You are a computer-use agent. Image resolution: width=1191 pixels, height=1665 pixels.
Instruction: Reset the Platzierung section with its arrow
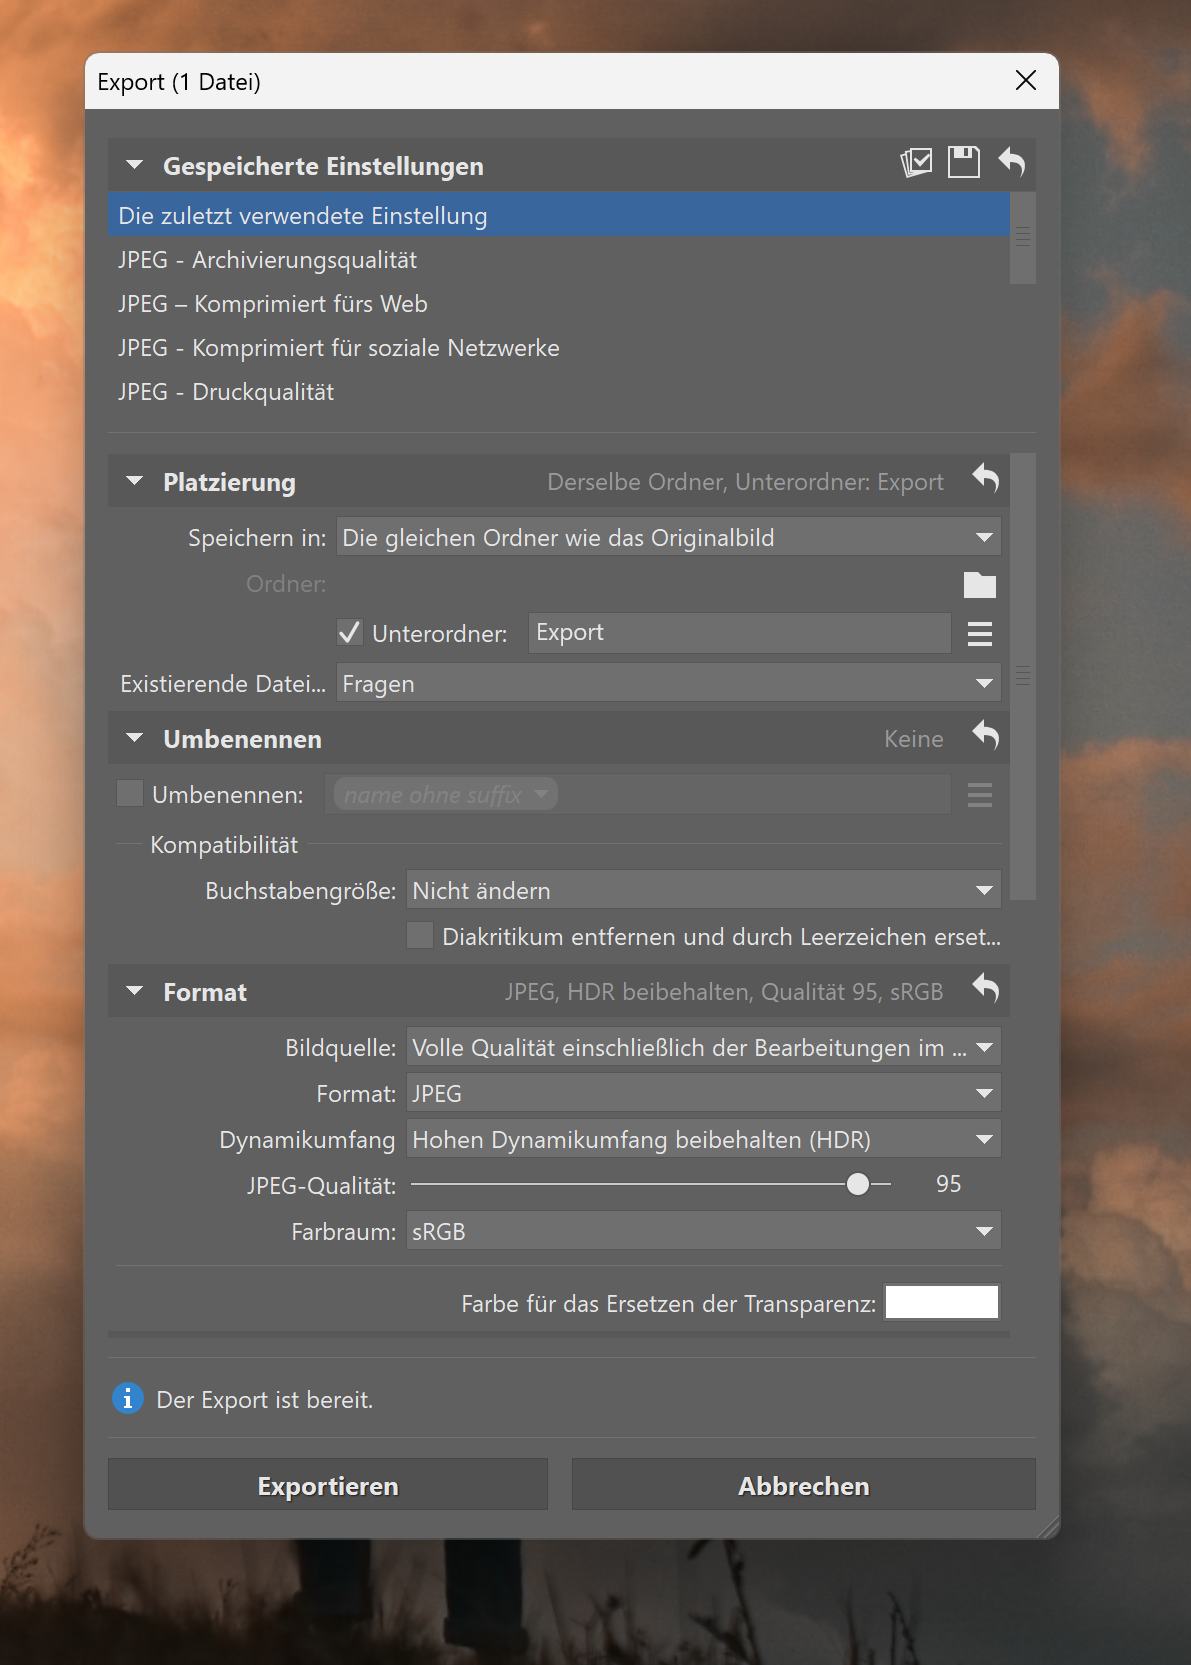pos(986,479)
